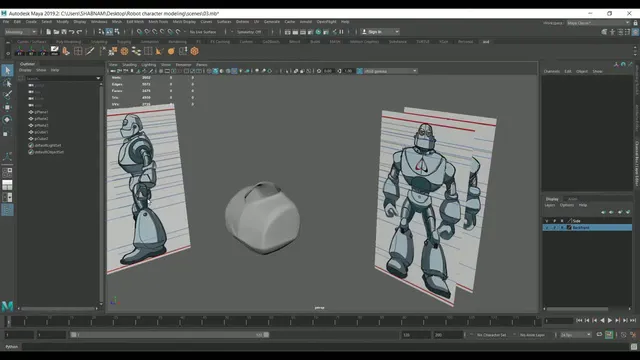
Task: Jump to end of playback range
Action: pos(633,321)
